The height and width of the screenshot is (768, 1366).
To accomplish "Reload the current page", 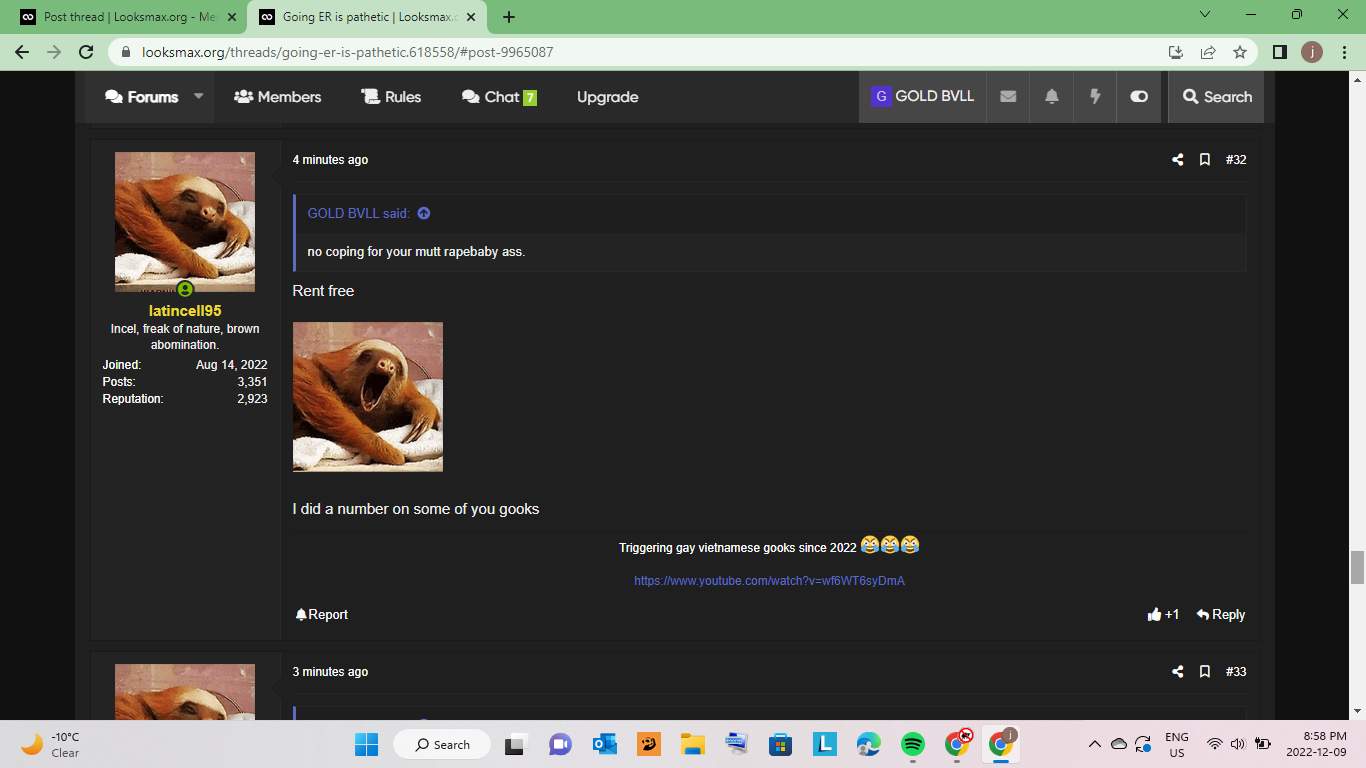I will point(86,52).
